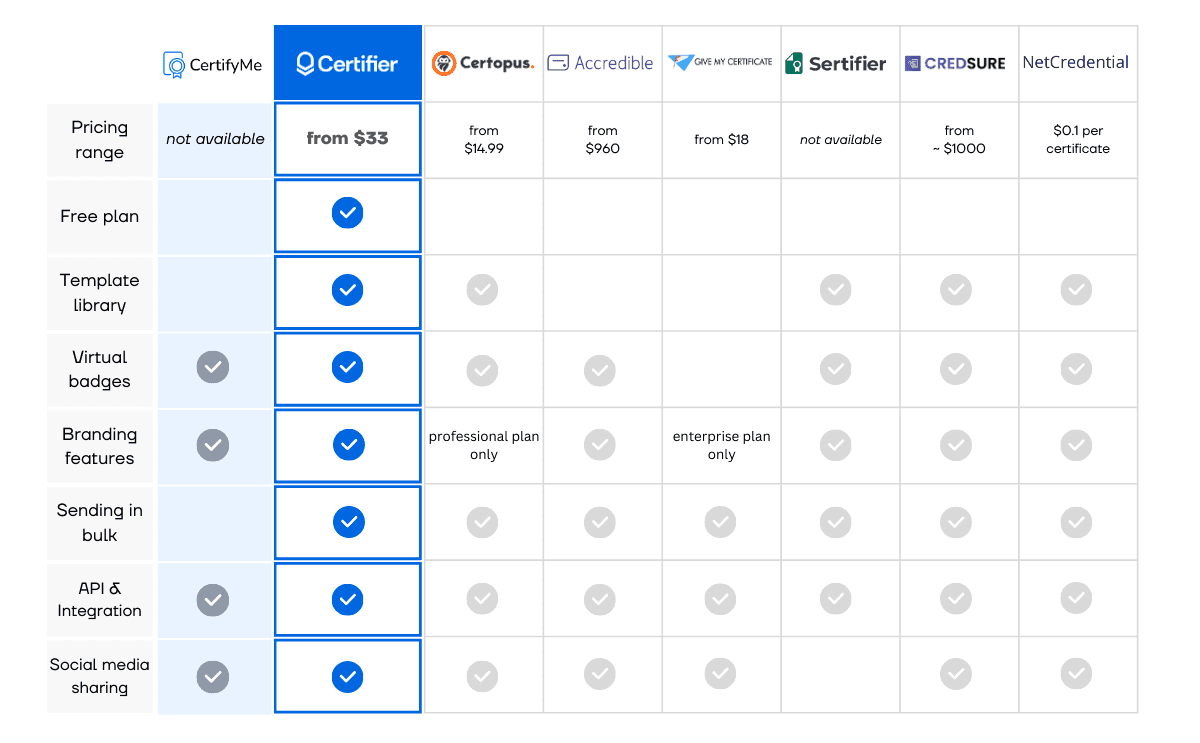Image resolution: width=1200 pixels, height=743 pixels.
Task: Click NetCredential Branding features checkmark
Action: [1076, 444]
